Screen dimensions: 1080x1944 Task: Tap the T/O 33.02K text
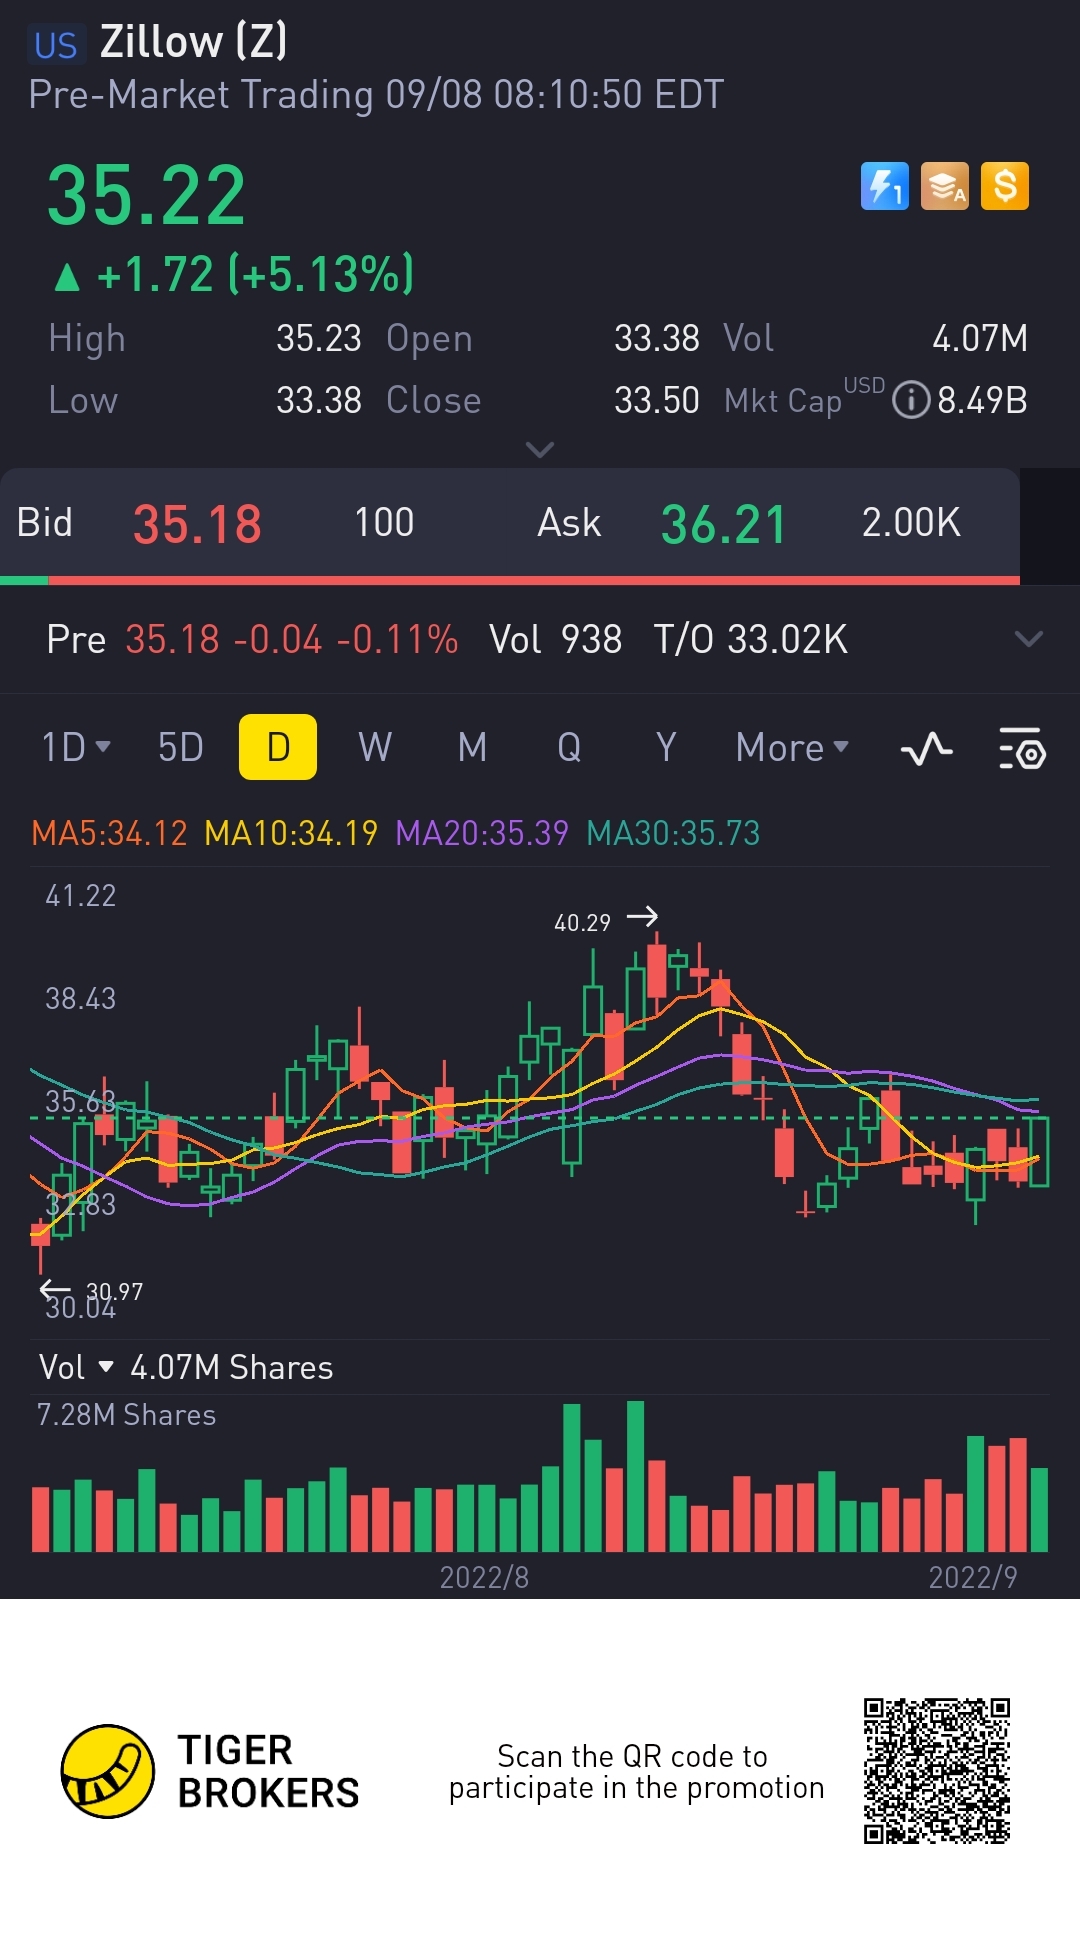750,639
